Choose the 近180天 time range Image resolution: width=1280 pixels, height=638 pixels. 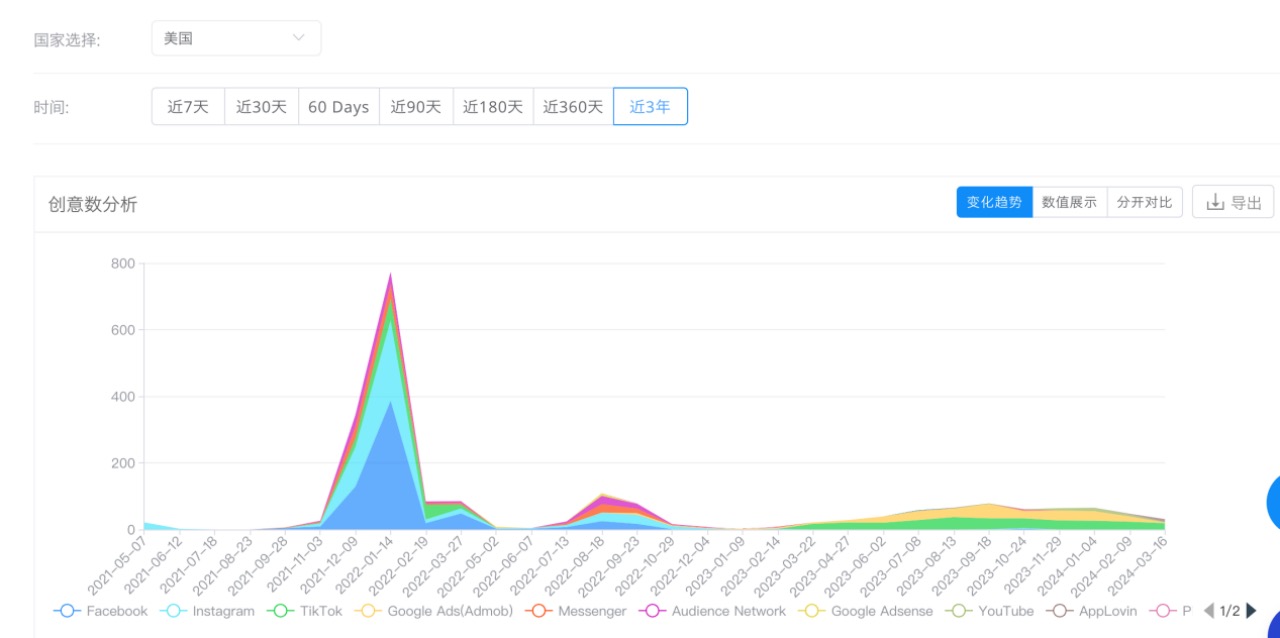[493, 107]
